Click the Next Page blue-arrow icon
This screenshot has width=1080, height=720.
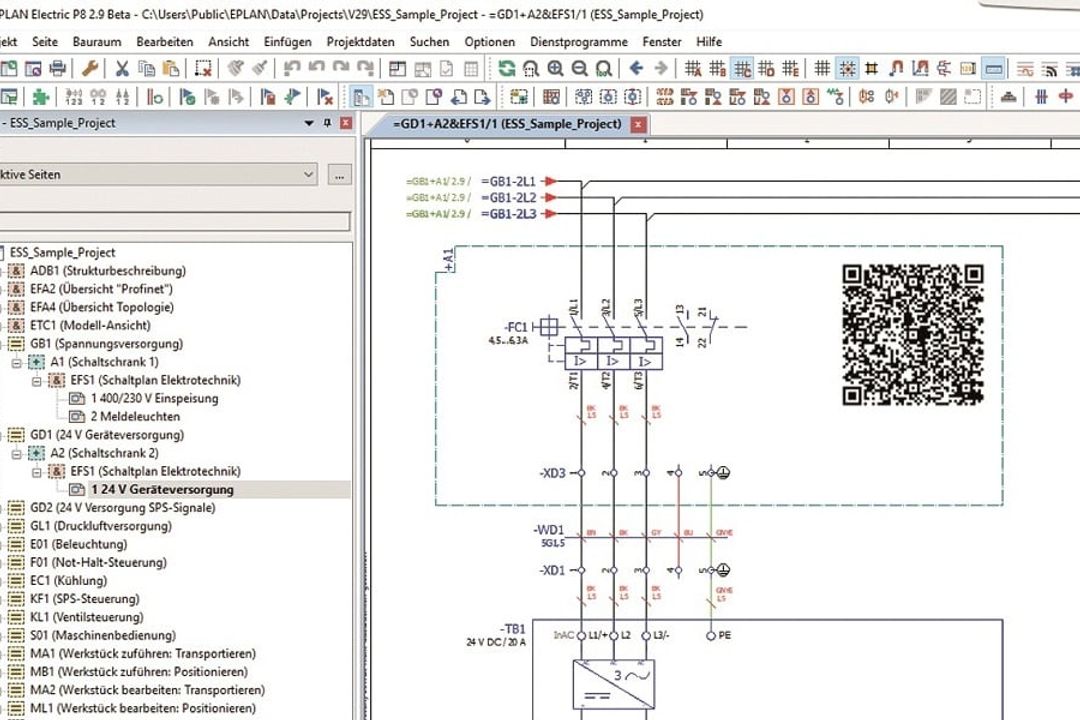(x=483, y=96)
